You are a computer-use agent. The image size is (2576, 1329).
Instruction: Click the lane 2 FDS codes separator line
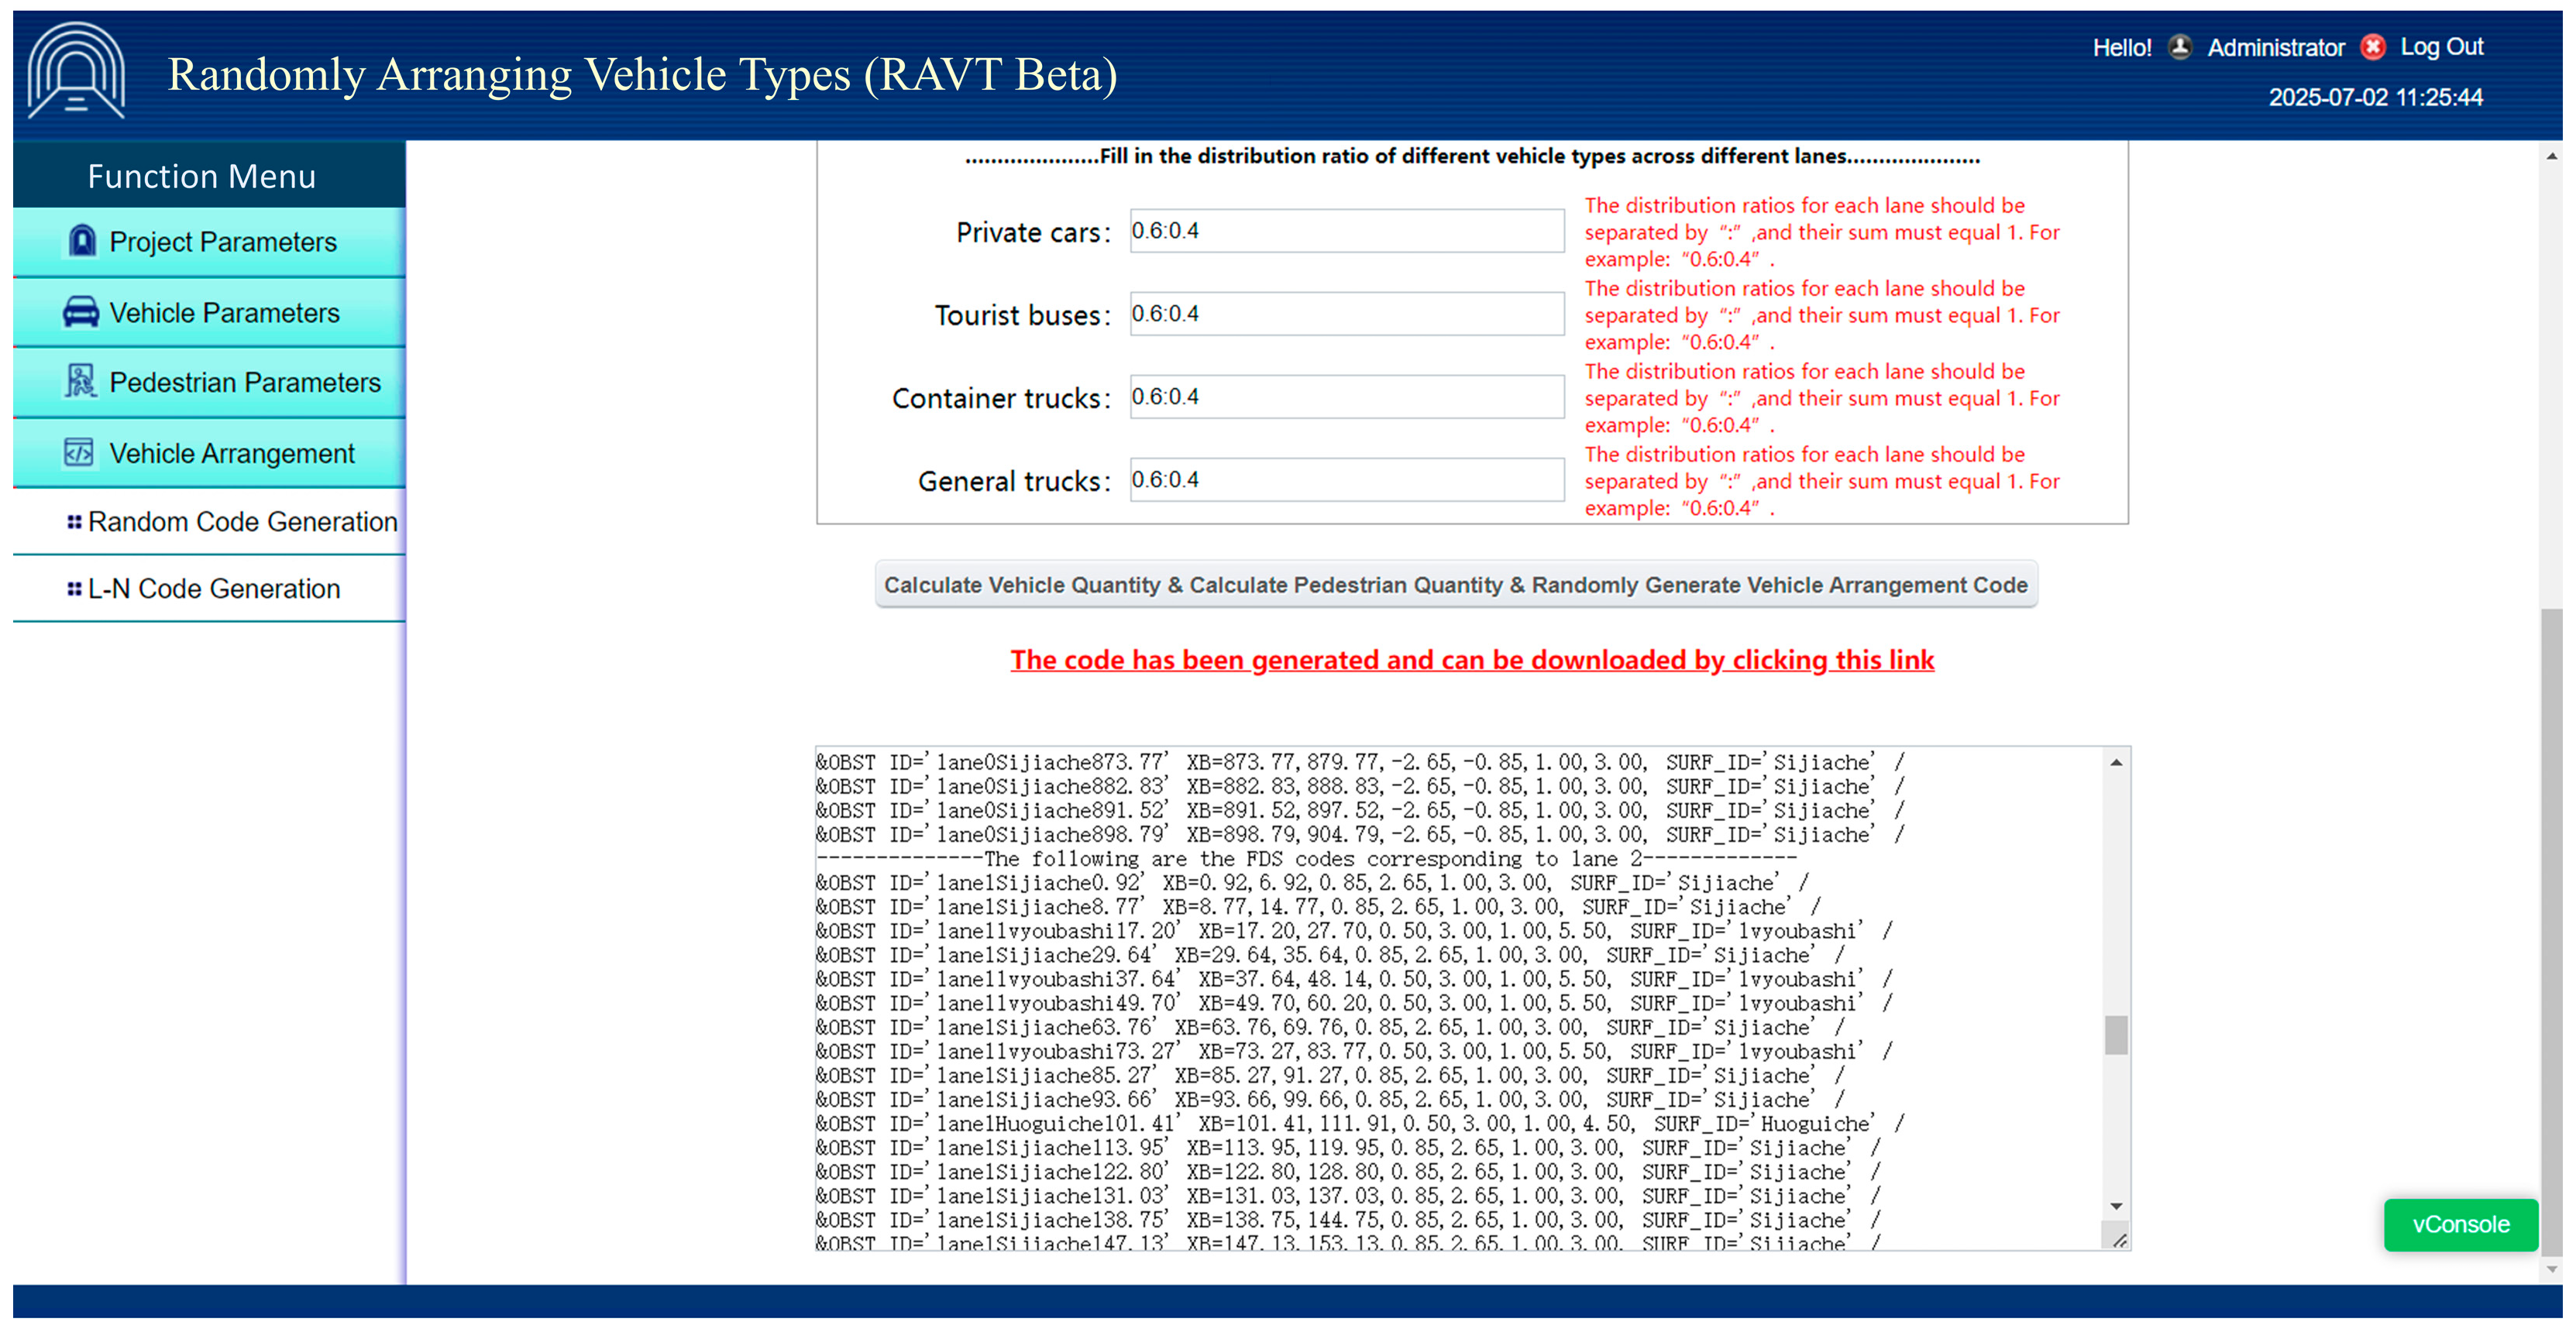(x=1307, y=859)
